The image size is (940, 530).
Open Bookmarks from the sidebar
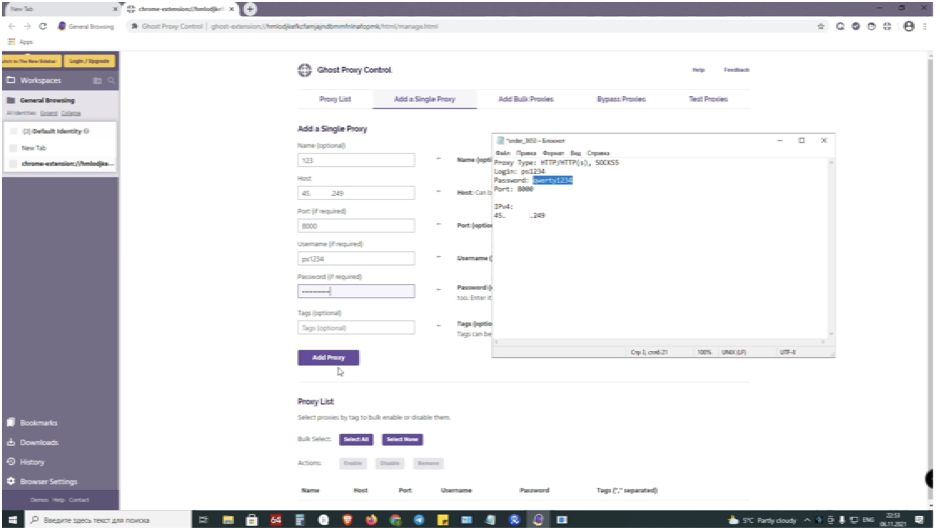coord(38,423)
